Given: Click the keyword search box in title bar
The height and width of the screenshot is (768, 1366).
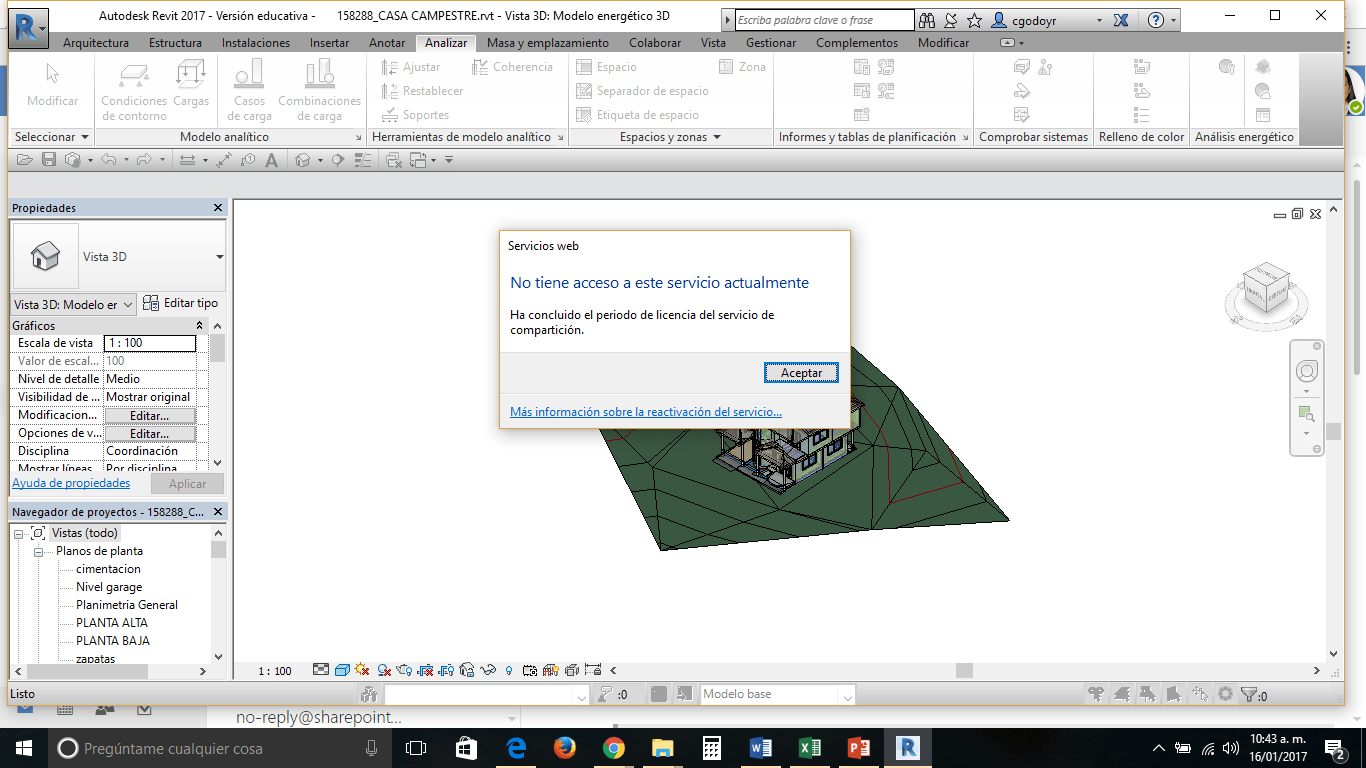Looking at the screenshot, I should [x=824, y=20].
